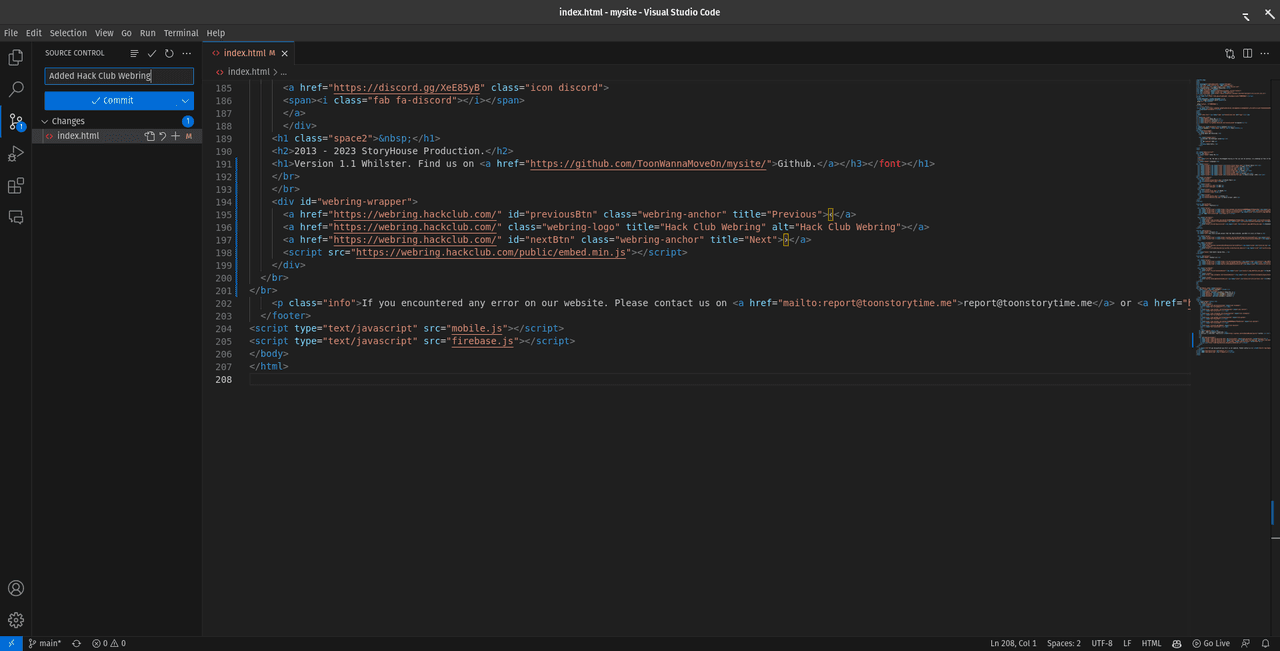Select the index.html editor tab
This screenshot has height=651, width=1280.
(x=244, y=53)
